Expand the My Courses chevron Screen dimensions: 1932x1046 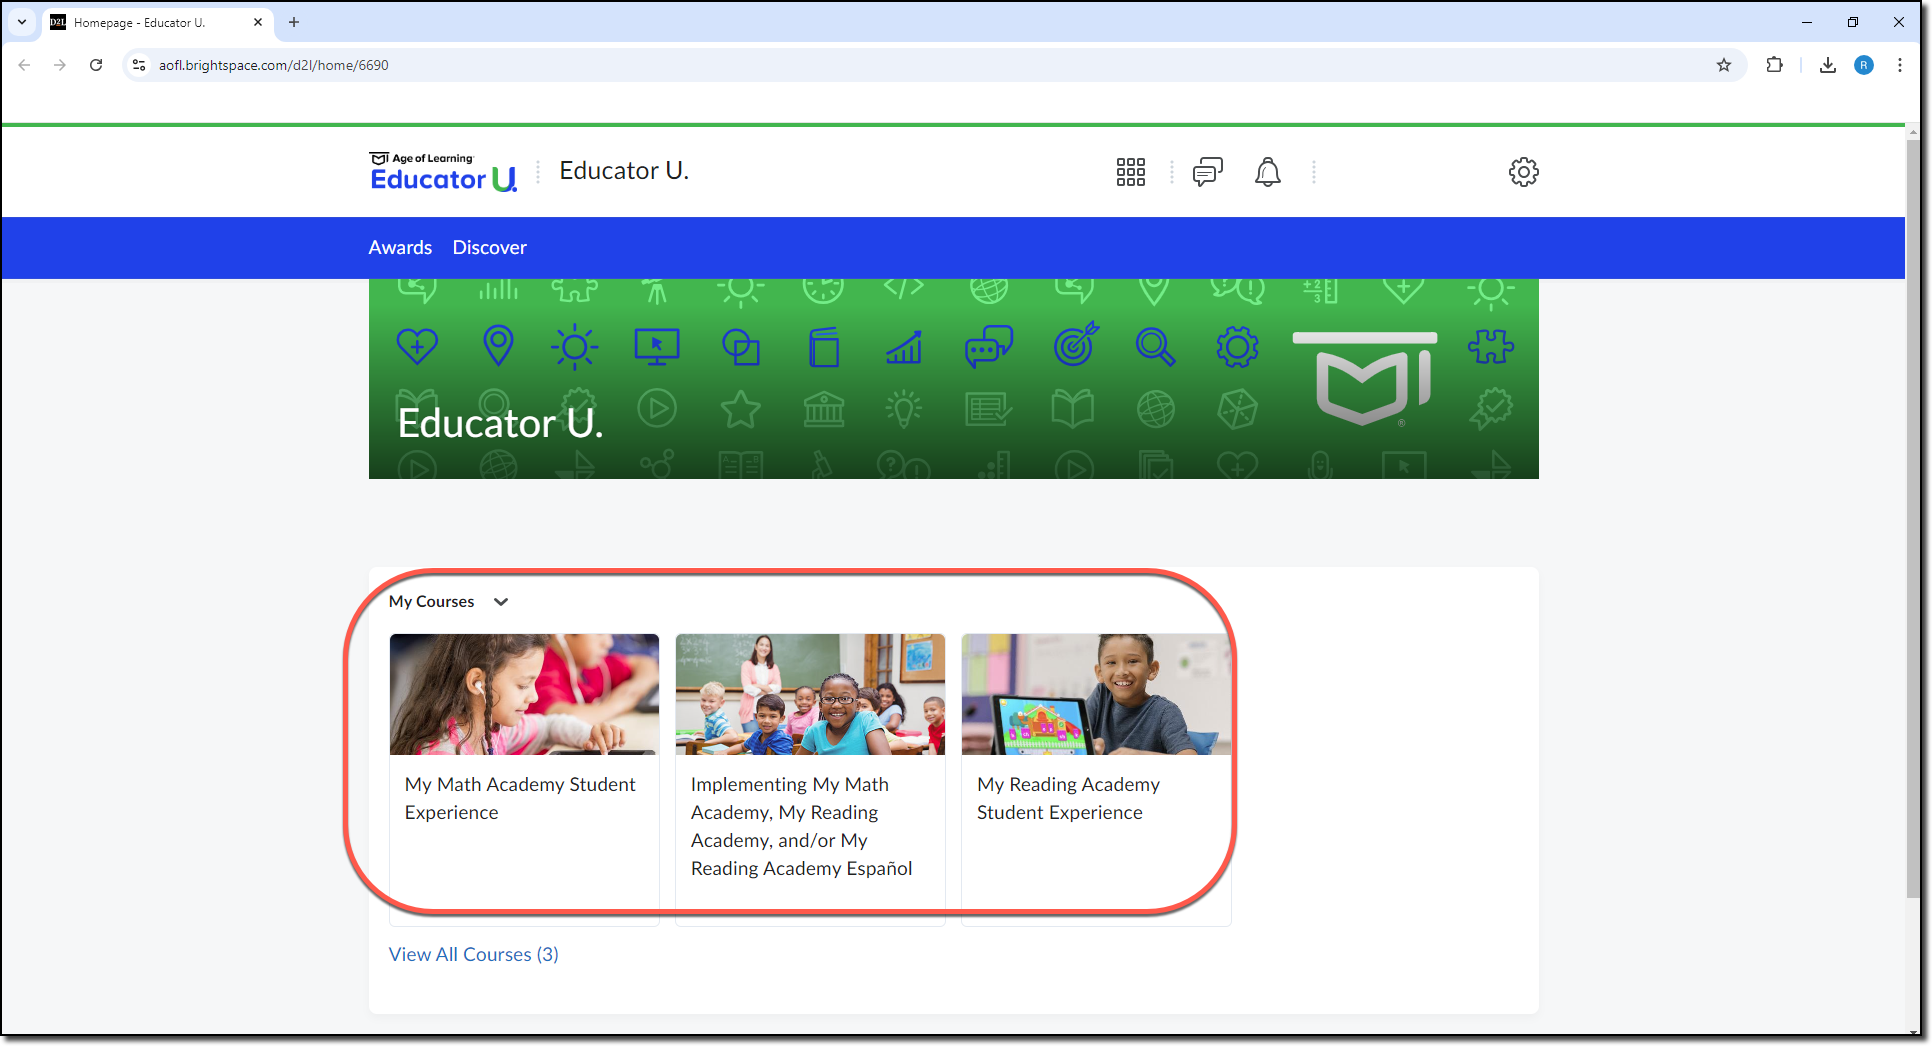click(x=501, y=602)
